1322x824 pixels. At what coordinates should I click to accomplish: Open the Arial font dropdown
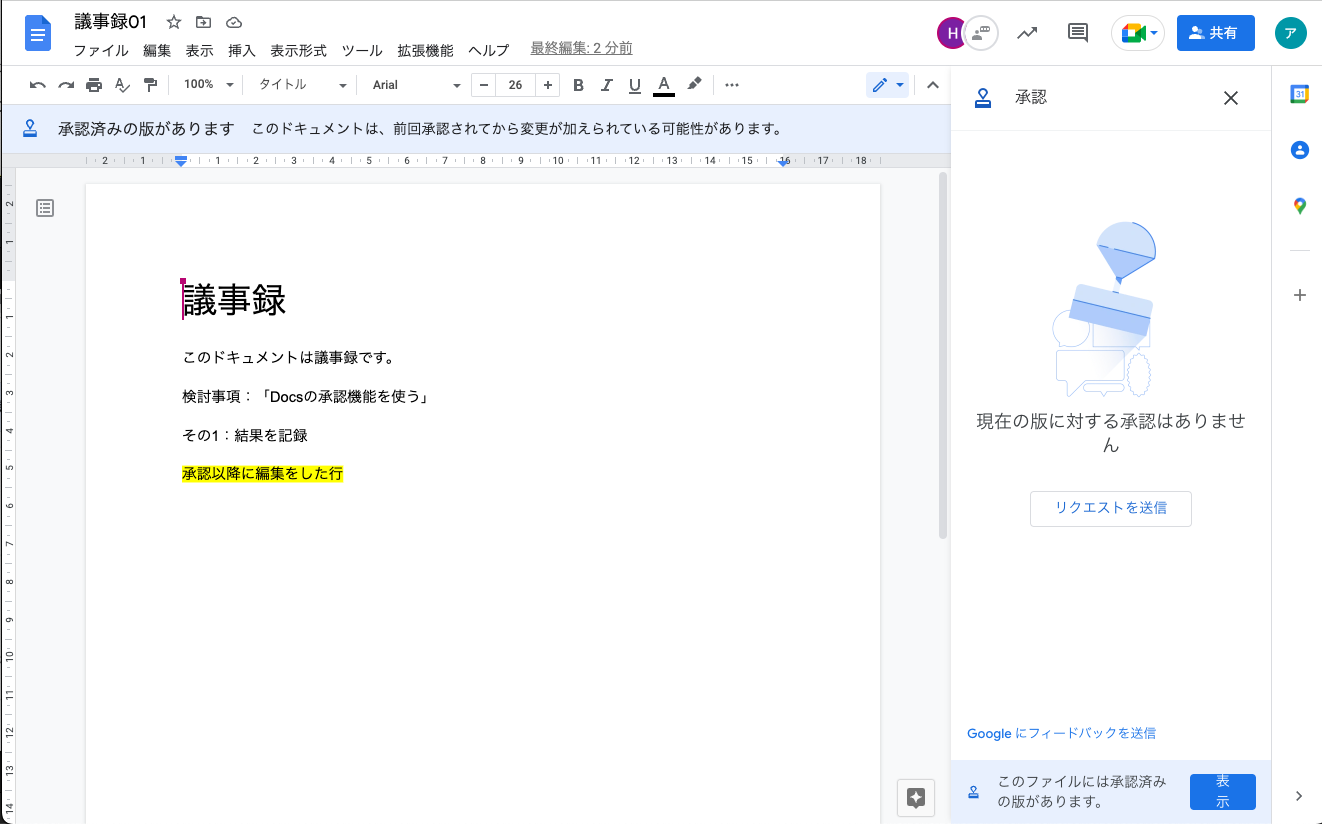[415, 85]
